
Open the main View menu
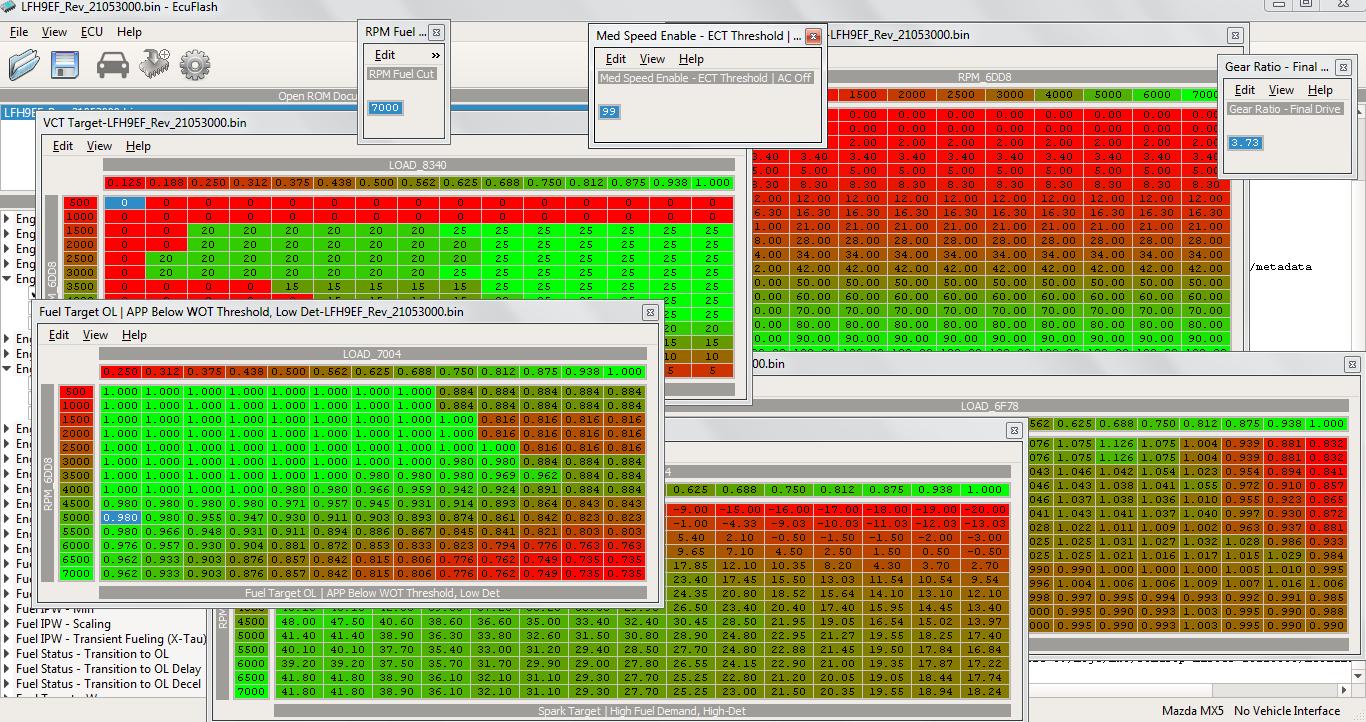point(54,32)
